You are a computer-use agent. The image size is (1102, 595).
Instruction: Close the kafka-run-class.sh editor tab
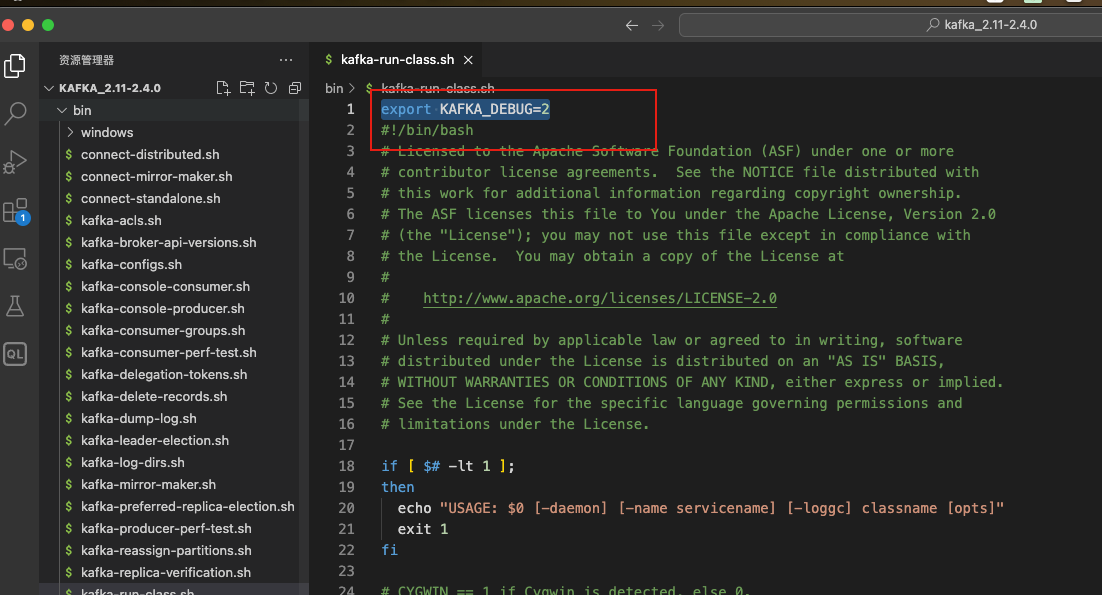point(468,60)
